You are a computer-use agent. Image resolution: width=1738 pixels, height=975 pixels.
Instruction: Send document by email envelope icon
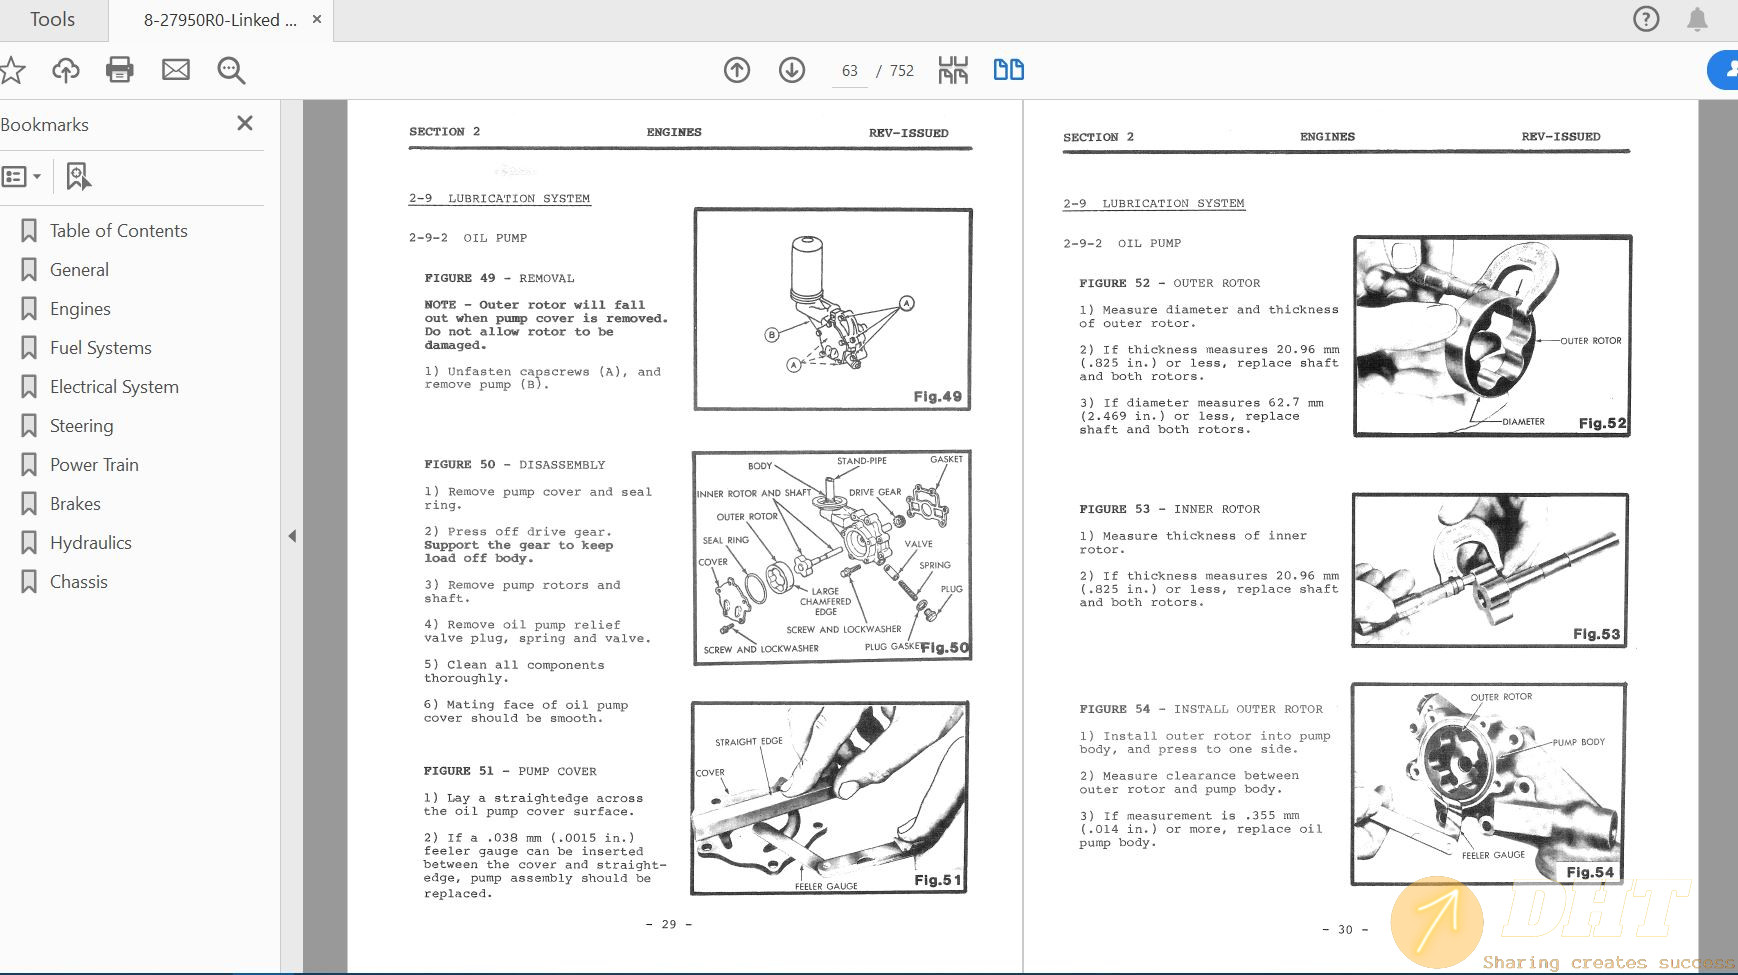176,70
